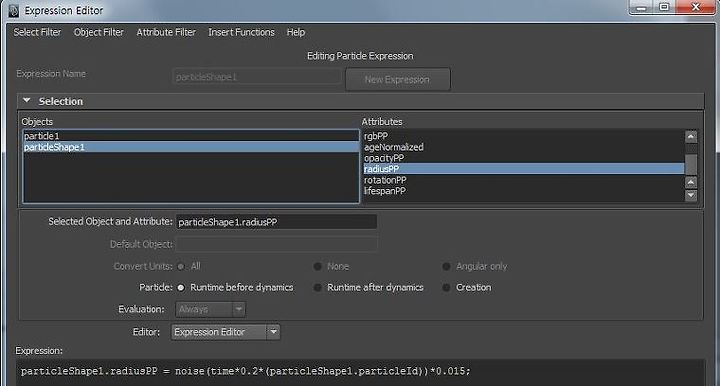Collapse the Selection section triangle
Screen dimensions: 720x386
tap(27, 101)
